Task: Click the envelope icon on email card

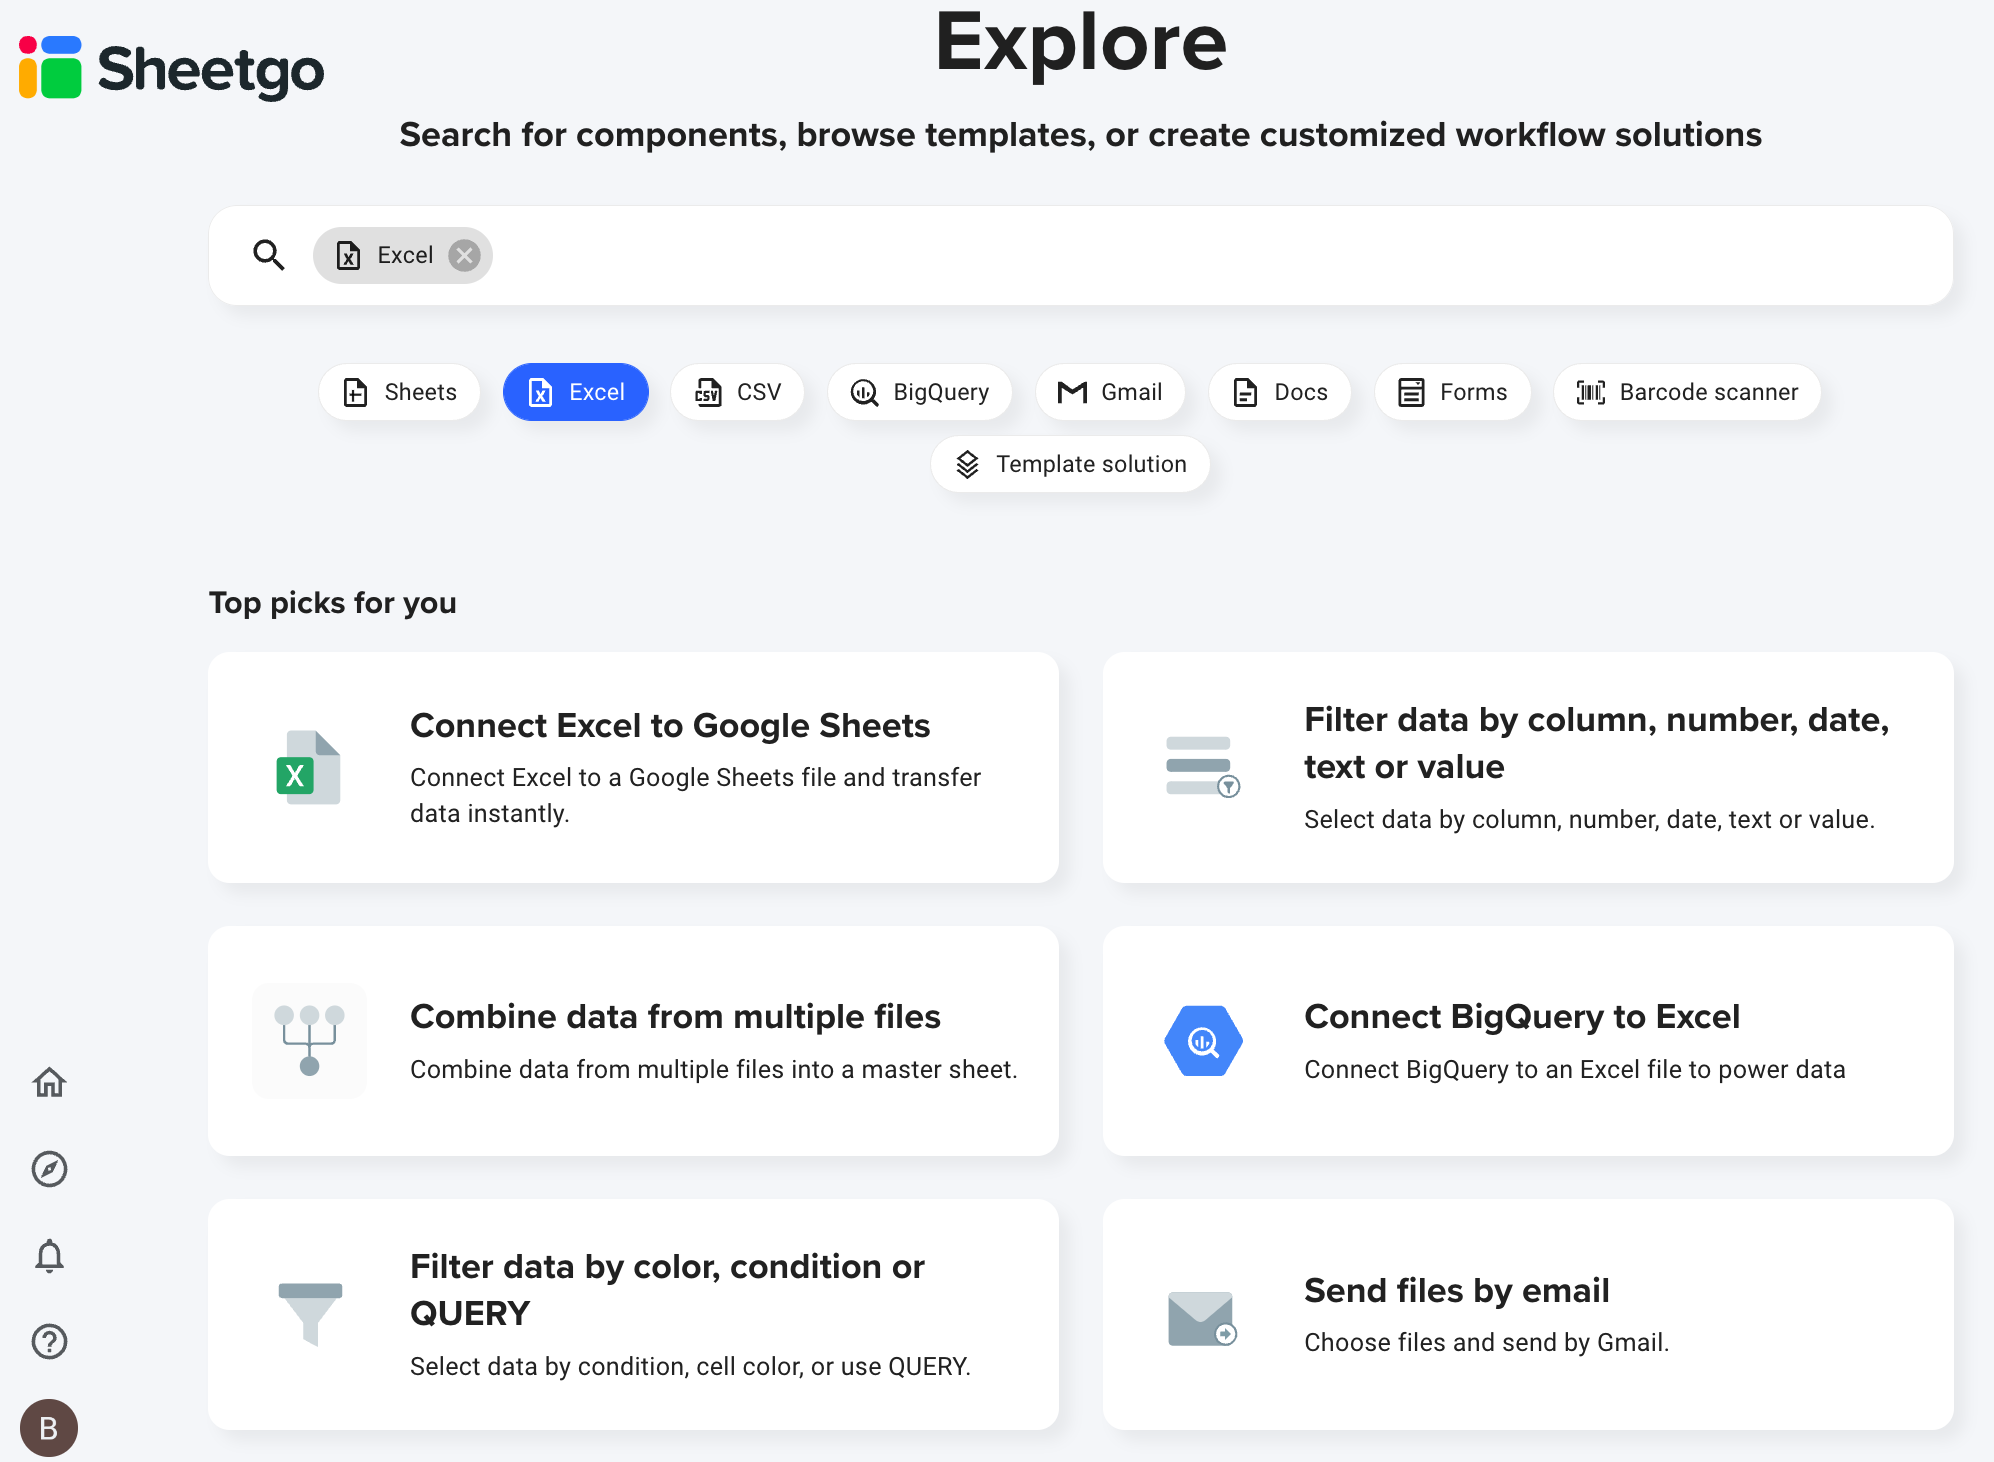Action: tap(1202, 1319)
